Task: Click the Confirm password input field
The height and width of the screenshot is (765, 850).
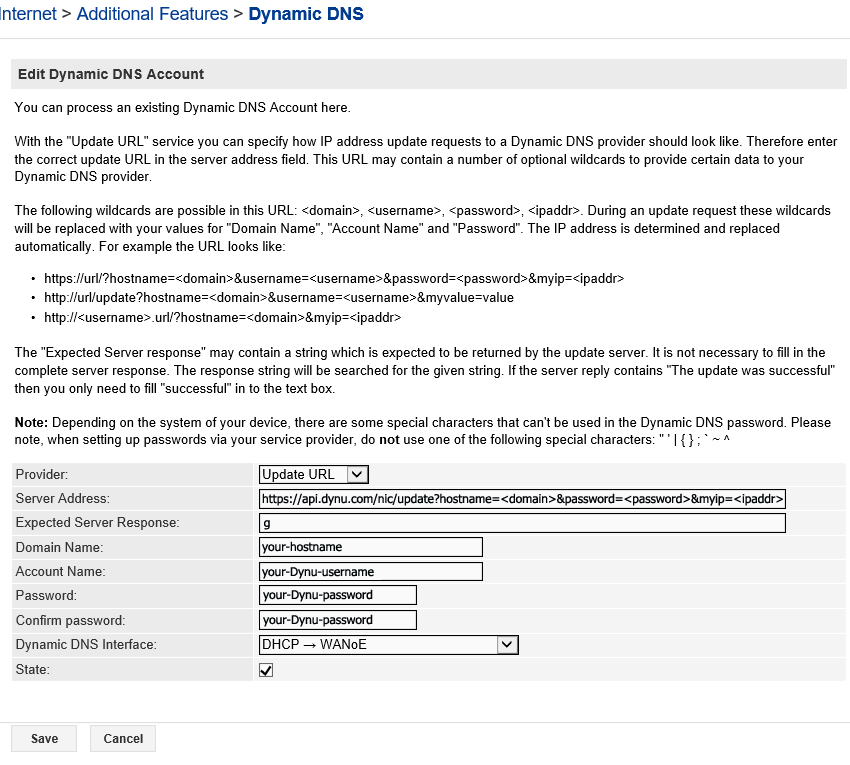Action: pyautogui.click(x=338, y=620)
